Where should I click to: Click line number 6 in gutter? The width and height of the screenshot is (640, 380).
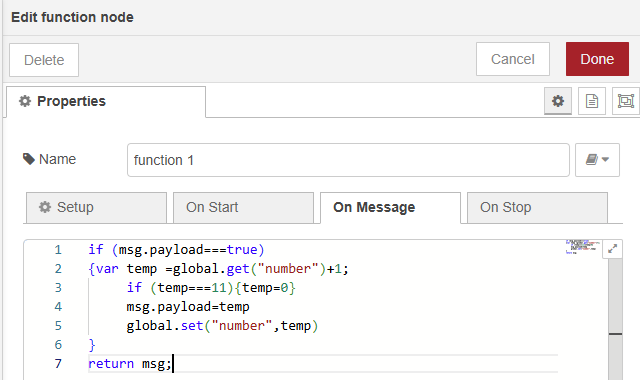tap(58, 344)
